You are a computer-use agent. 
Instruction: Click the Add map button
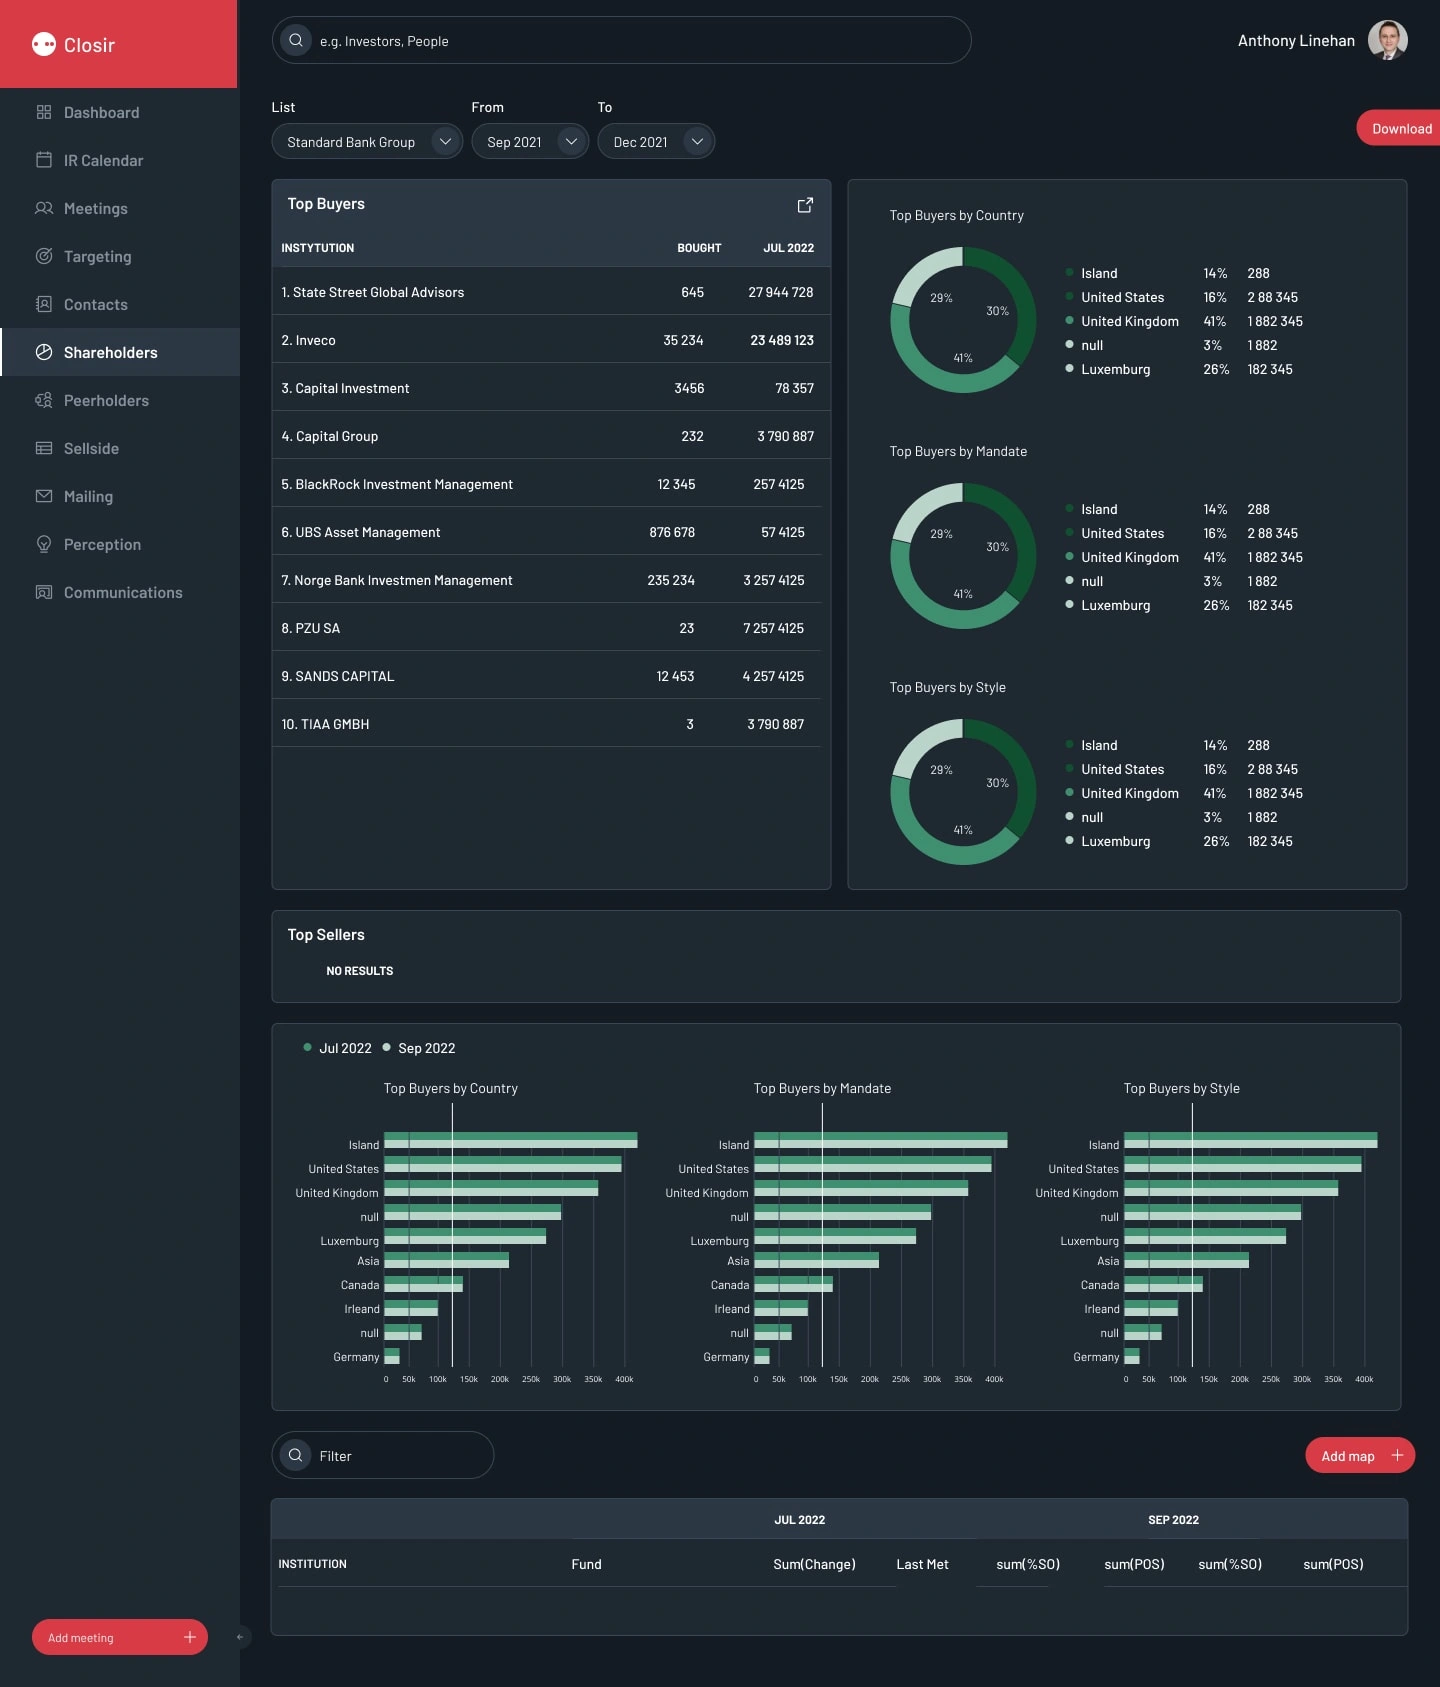[1360, 1455]
